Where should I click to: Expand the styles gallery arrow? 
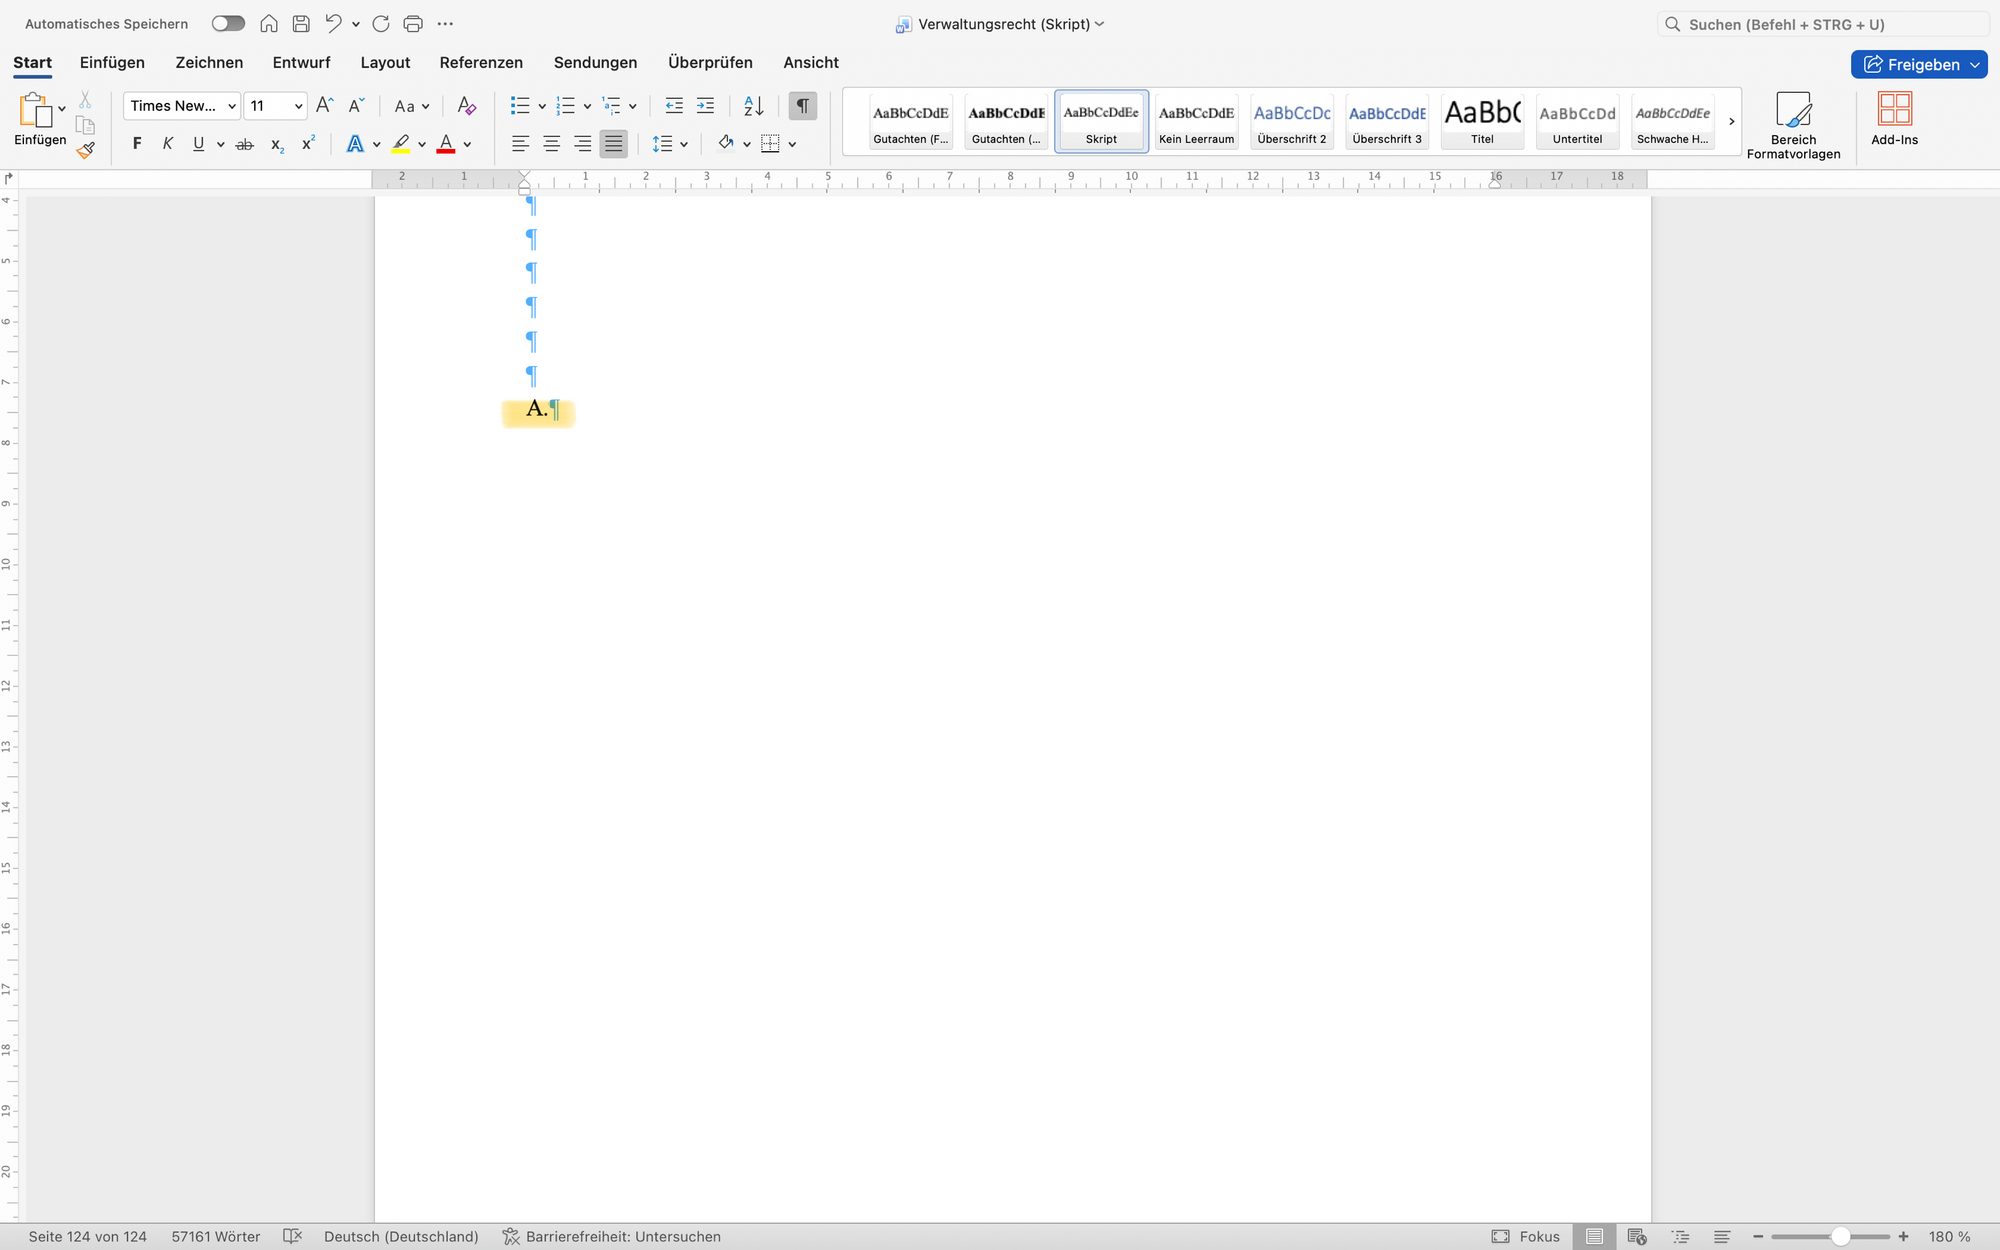coord(1731,122)
